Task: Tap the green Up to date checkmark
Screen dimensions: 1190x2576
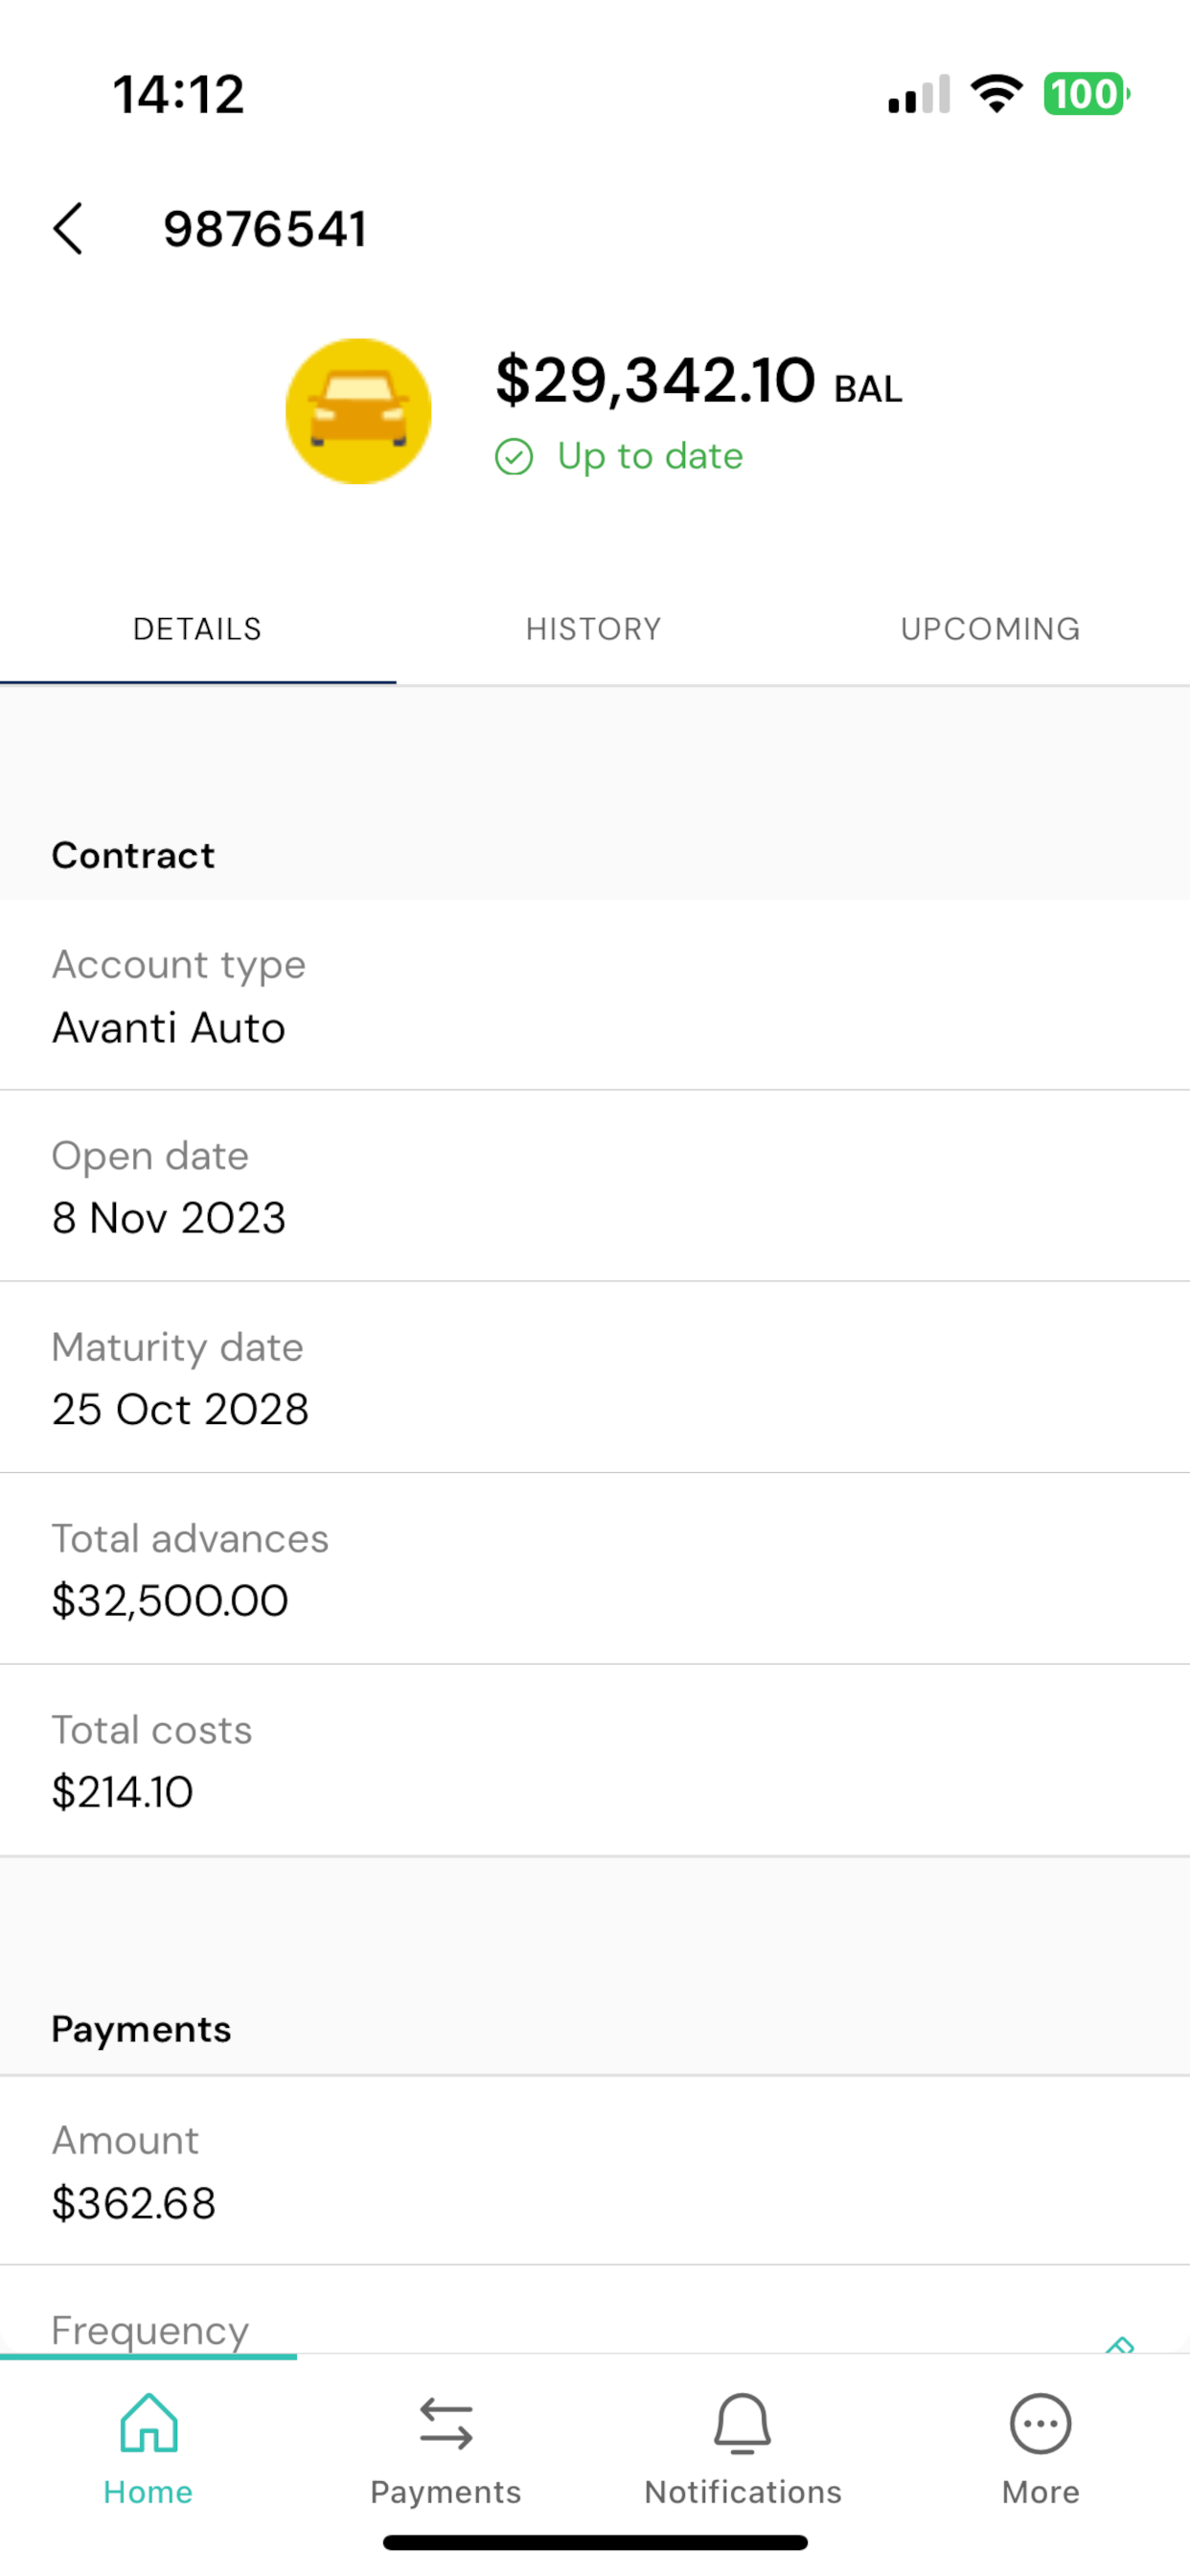Action: (514, 457)
